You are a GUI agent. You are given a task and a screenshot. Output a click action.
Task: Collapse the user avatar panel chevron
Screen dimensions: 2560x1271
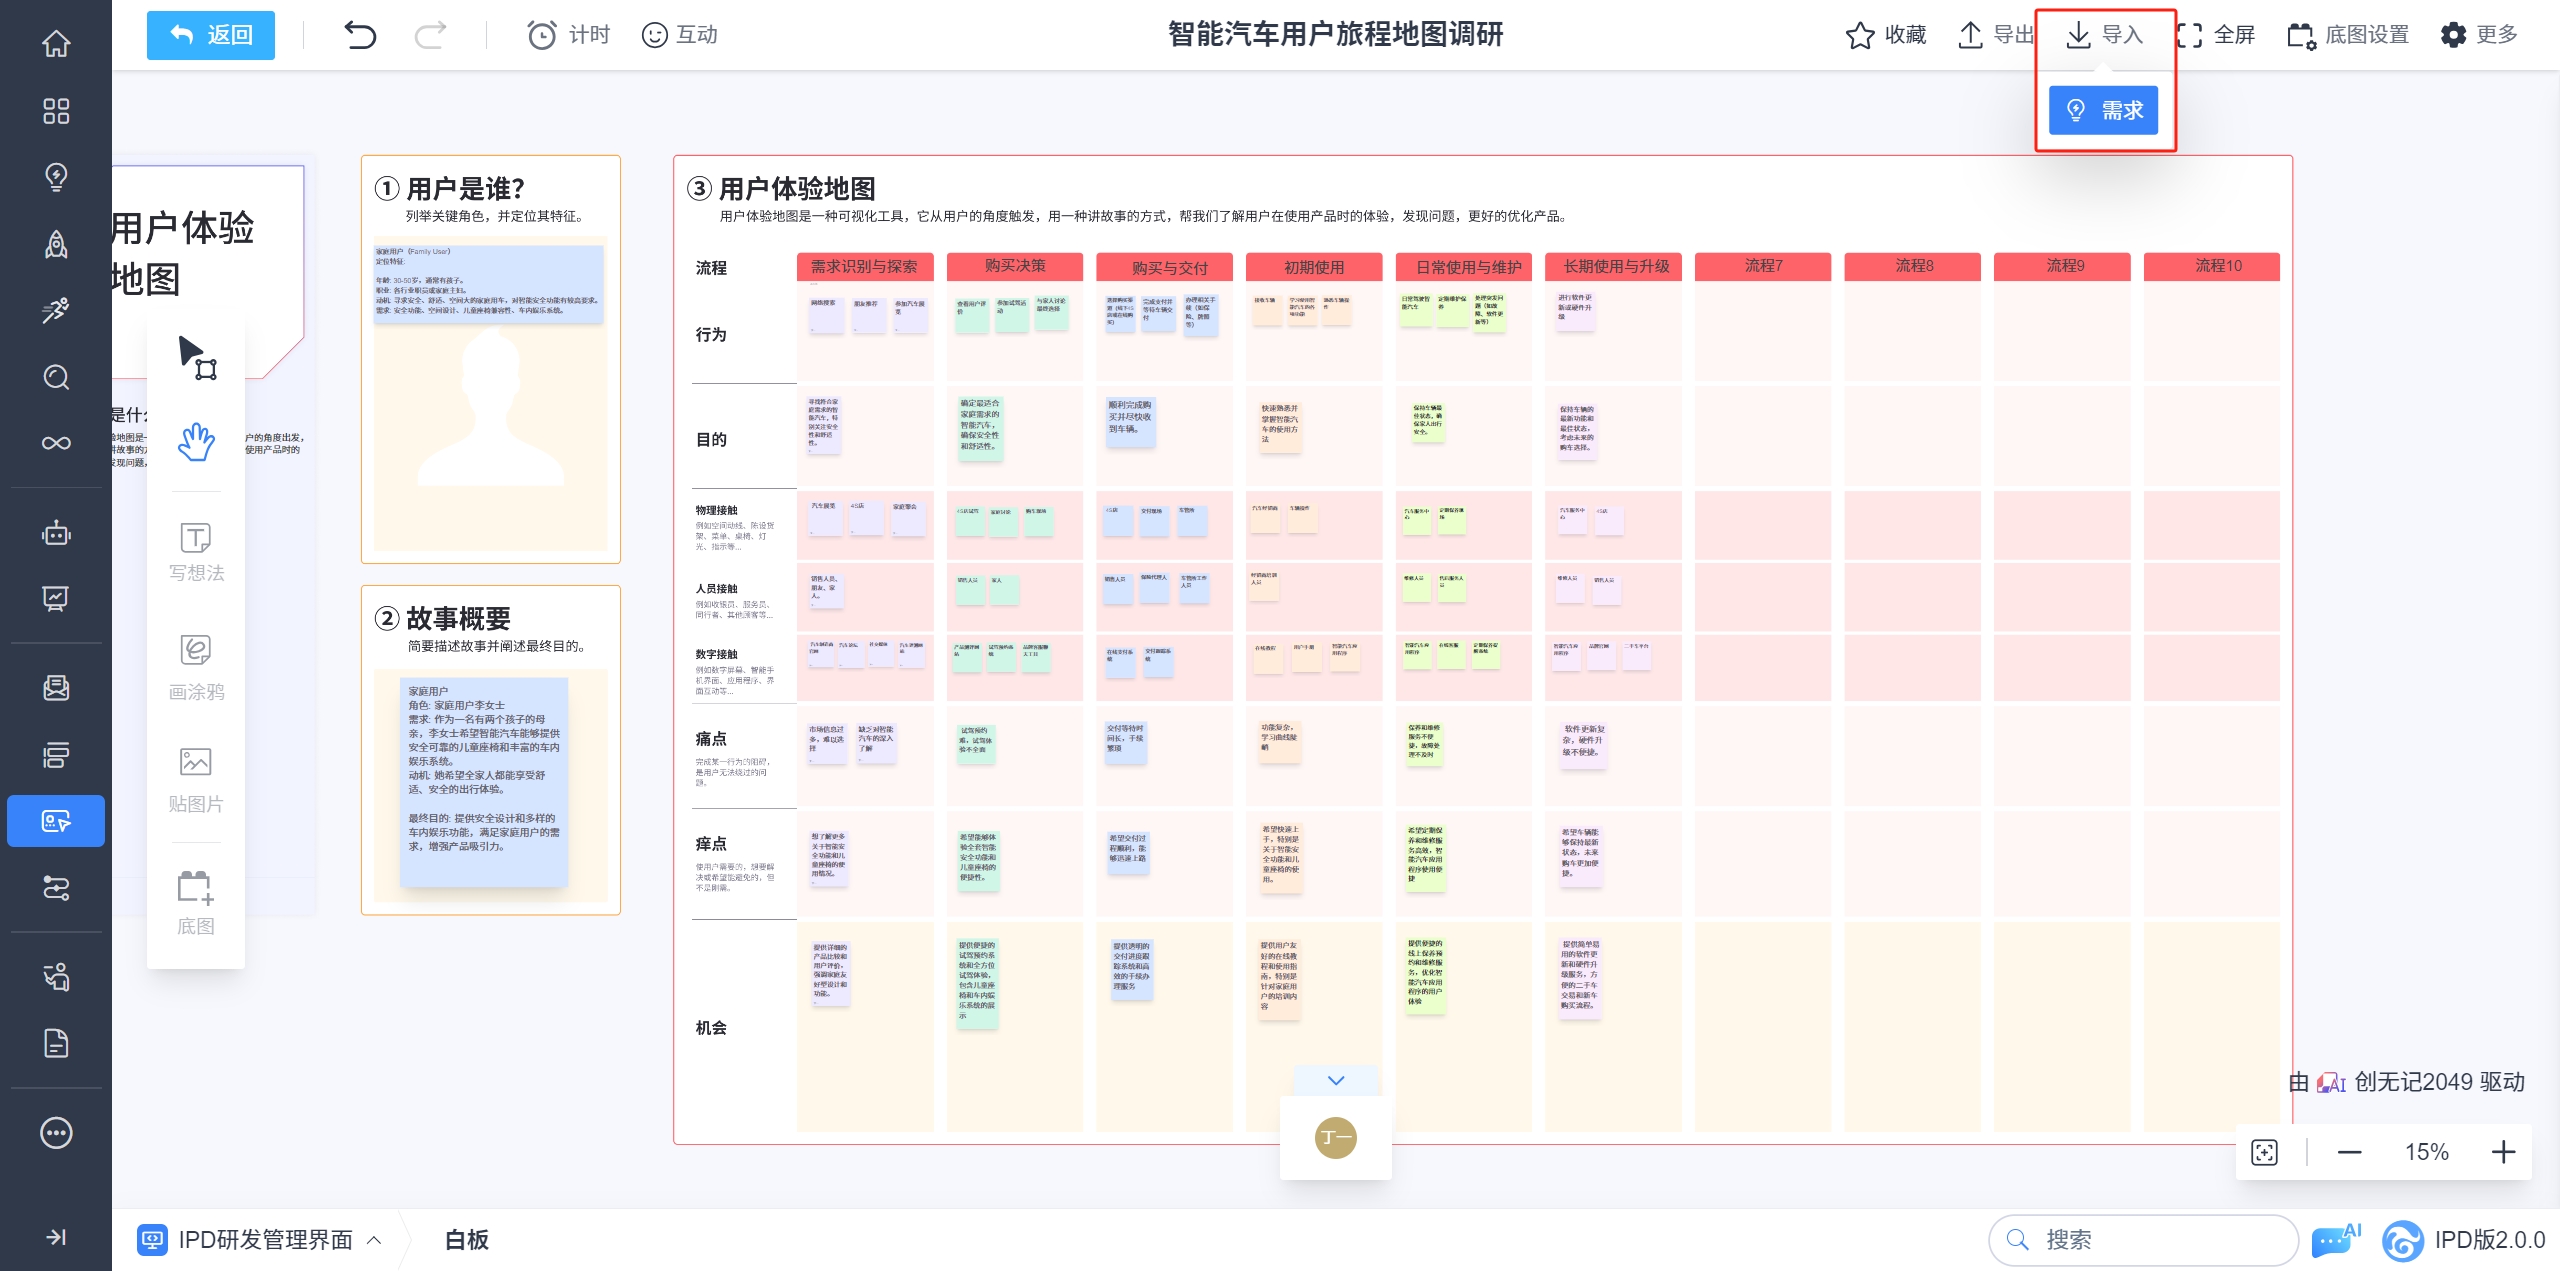click(1336, 1080)
